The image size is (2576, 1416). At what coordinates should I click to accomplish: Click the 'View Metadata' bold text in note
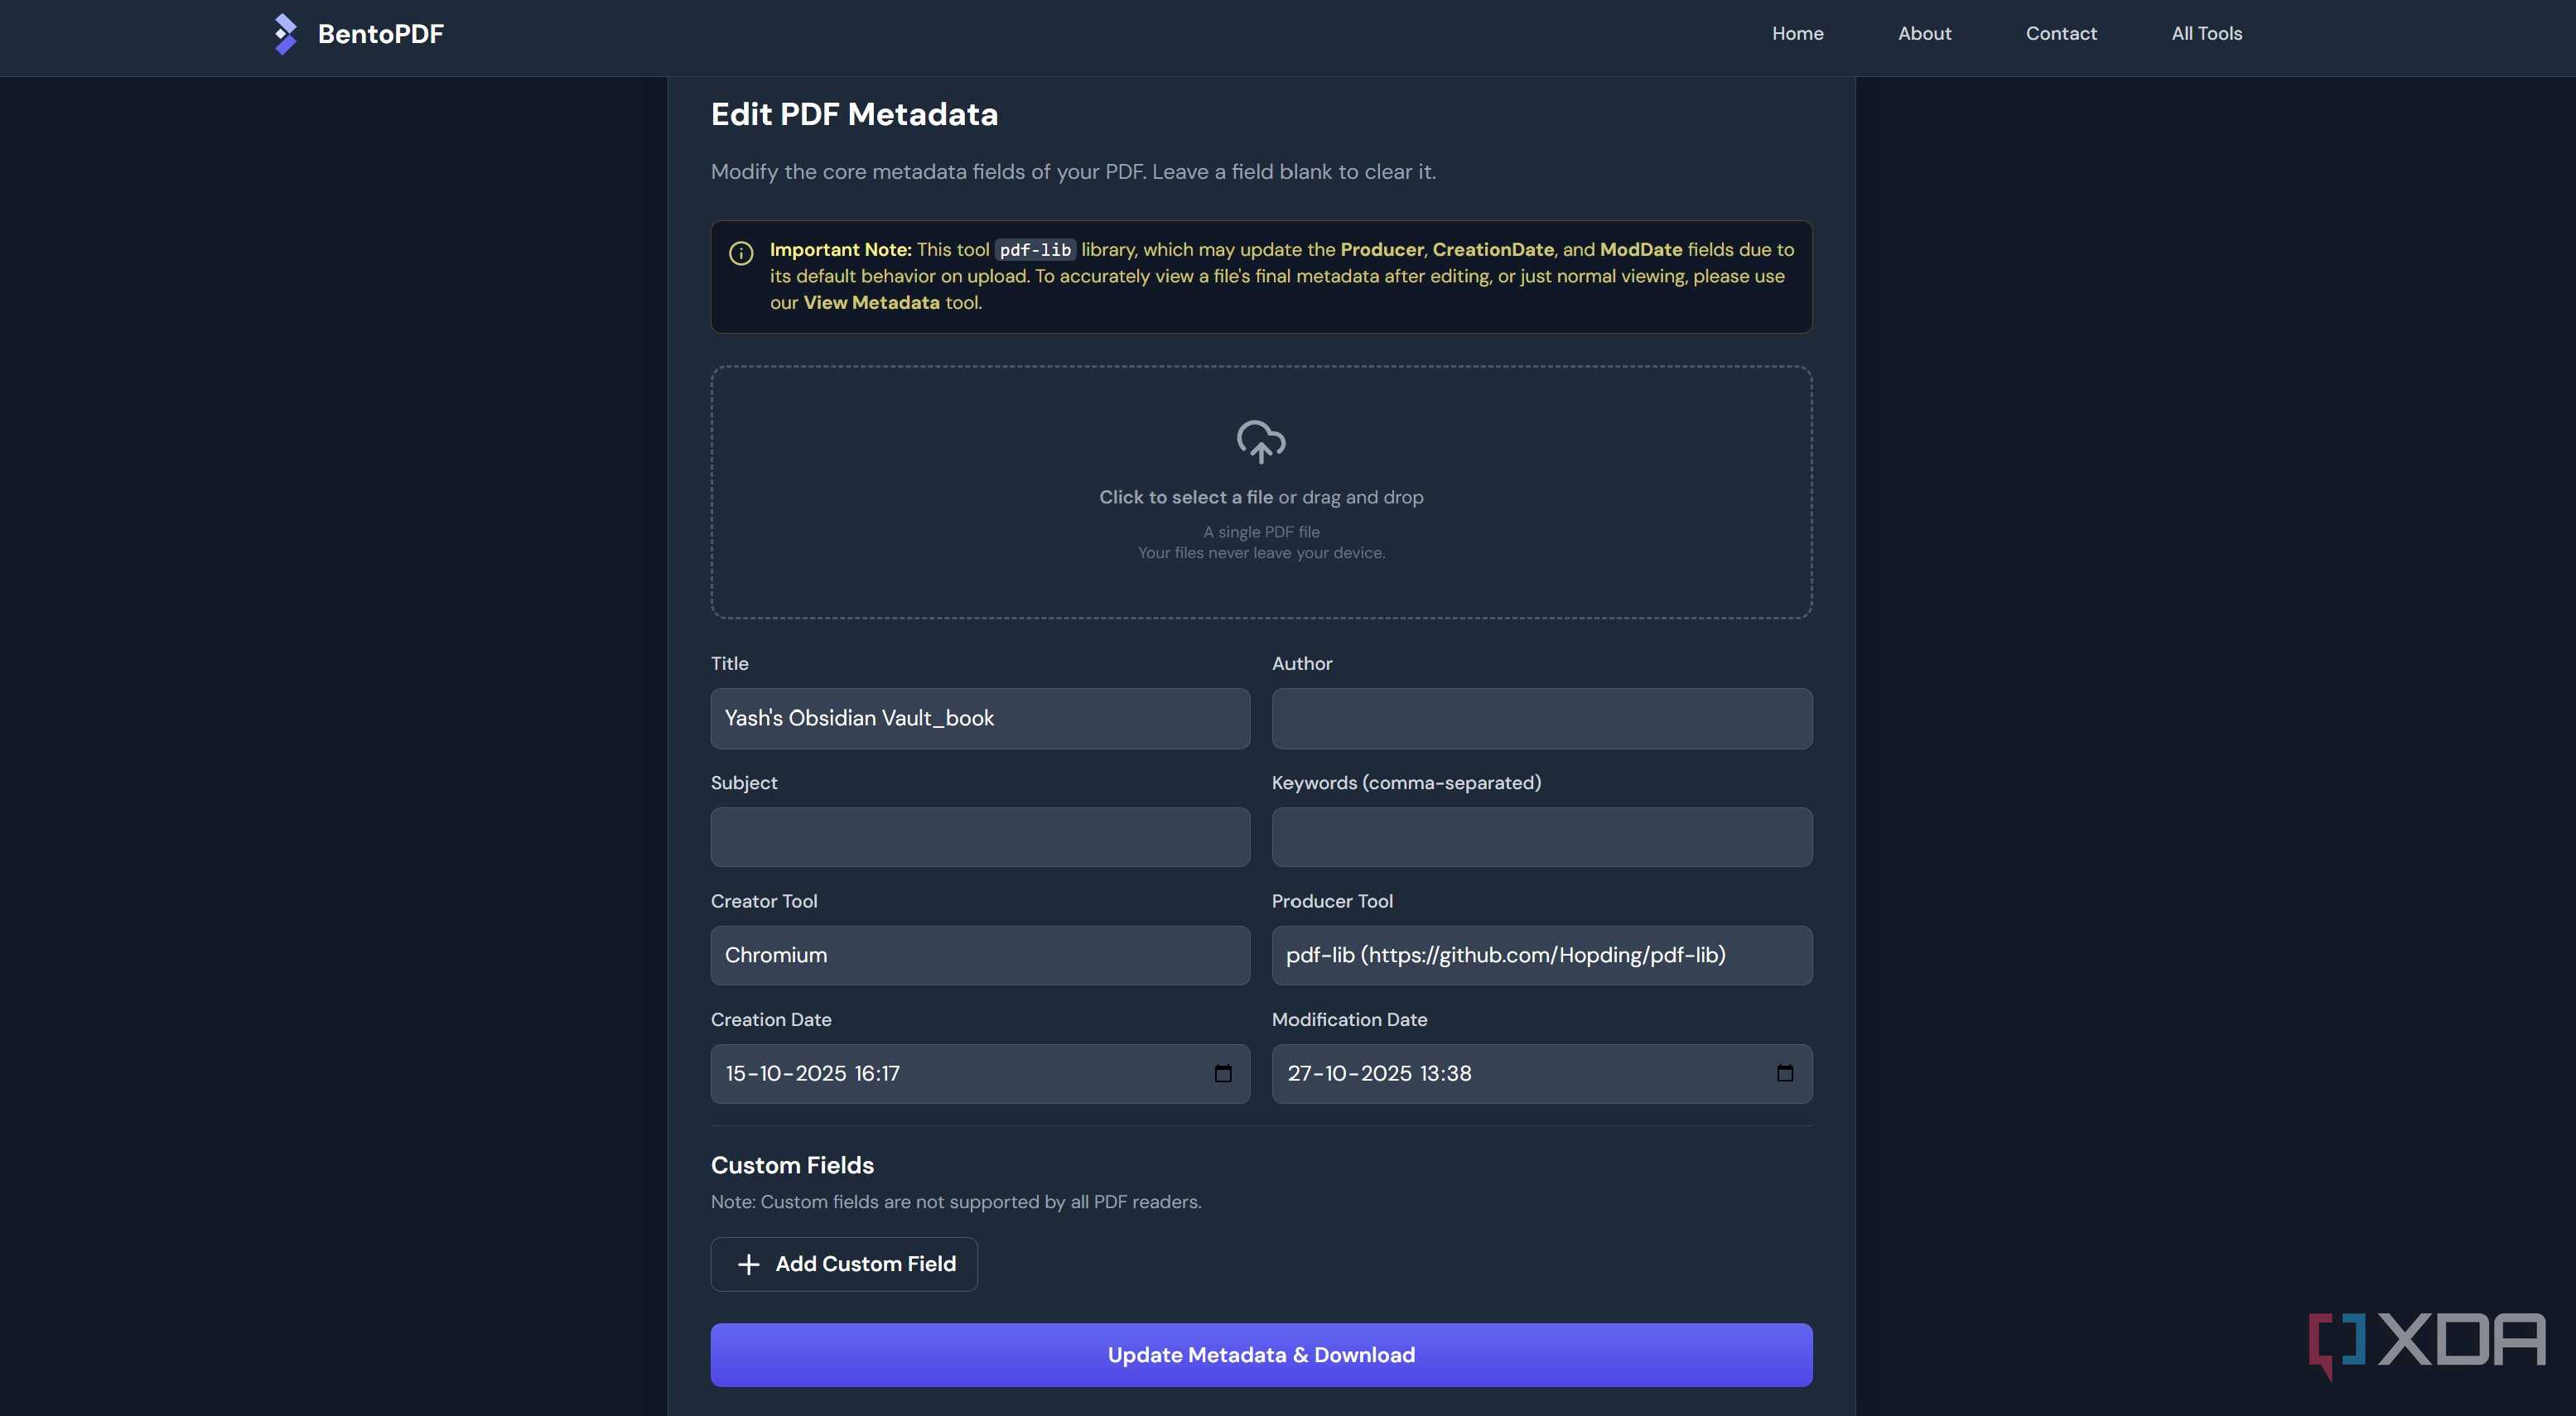(x=871, y=302)
